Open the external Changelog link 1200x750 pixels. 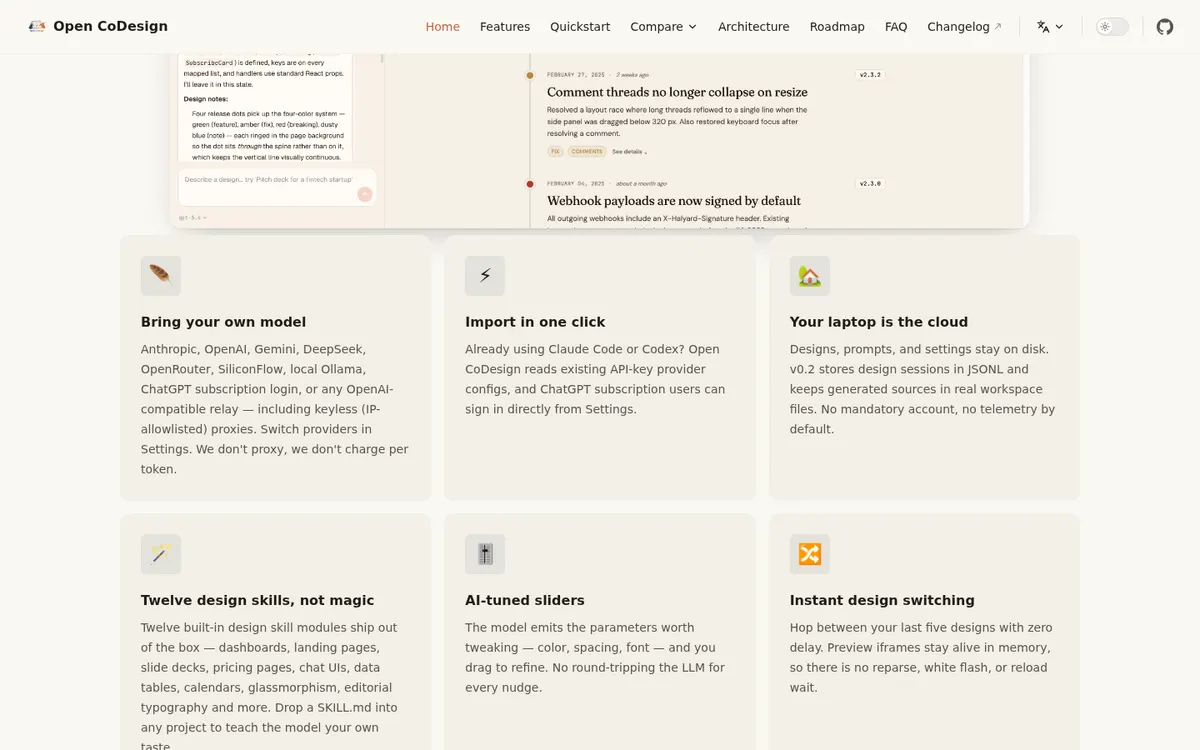point(964,27)
